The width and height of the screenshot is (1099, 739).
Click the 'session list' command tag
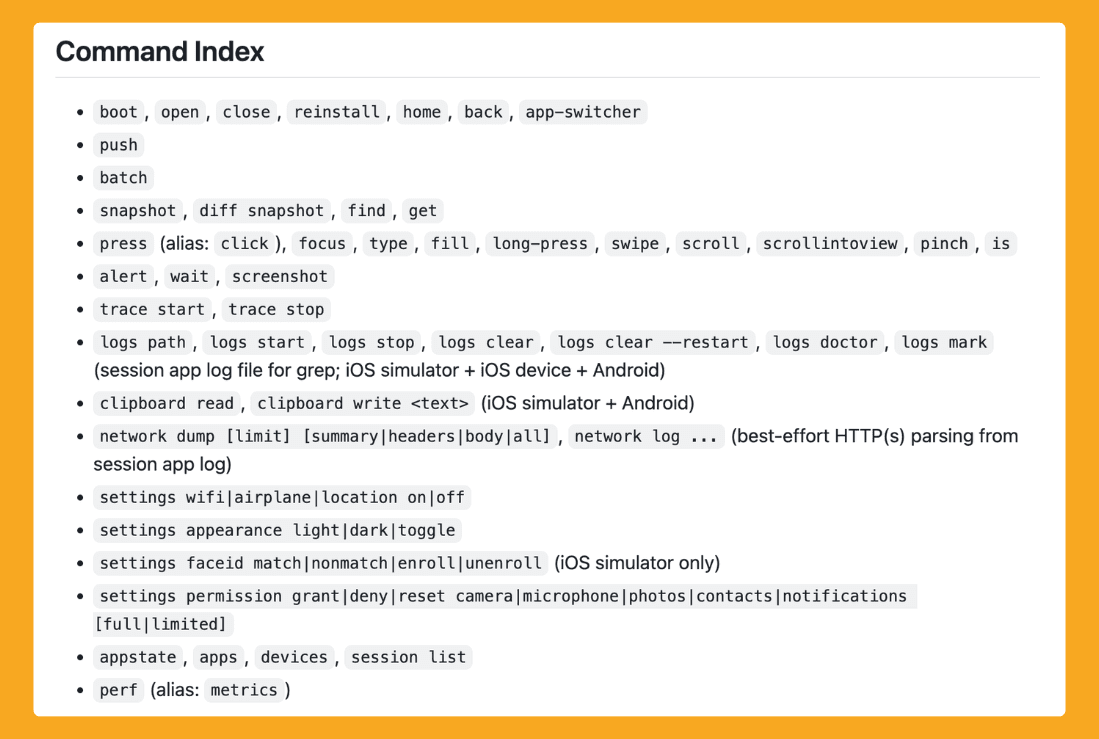tap(408, 658)
